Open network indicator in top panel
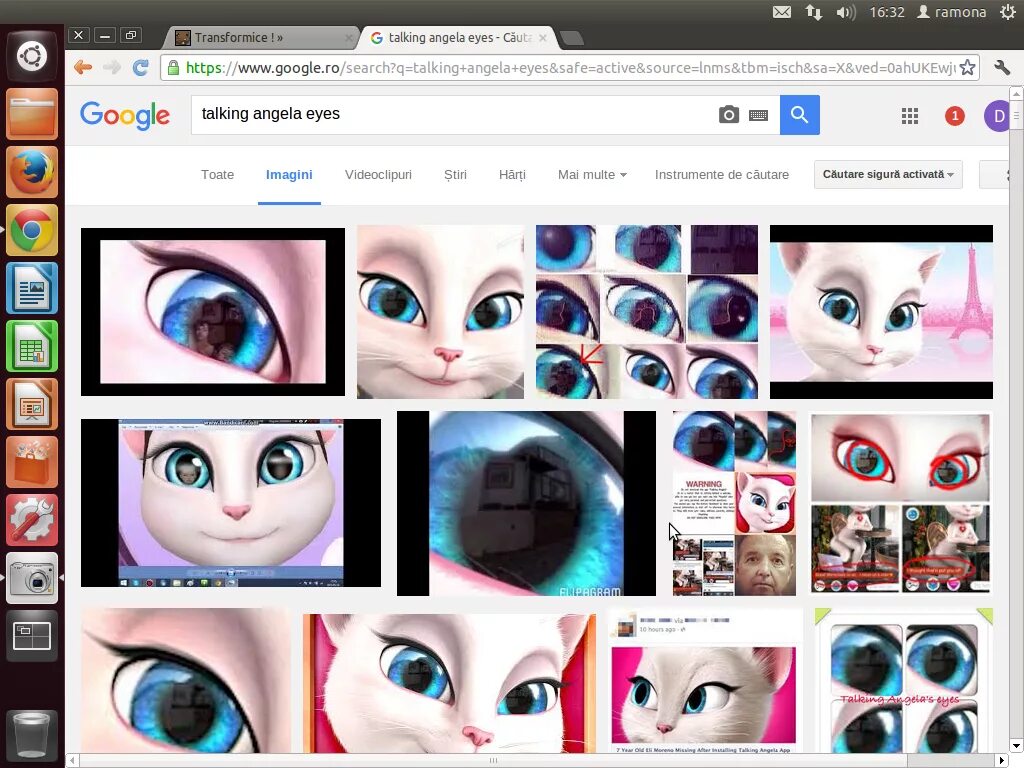 813,12
